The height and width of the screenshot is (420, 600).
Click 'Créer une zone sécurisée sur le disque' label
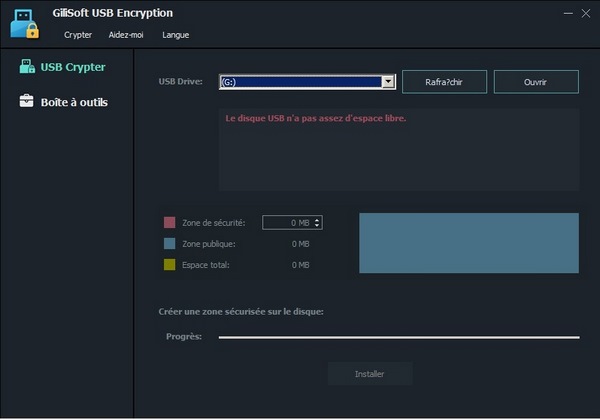click(x=241, y=312)
